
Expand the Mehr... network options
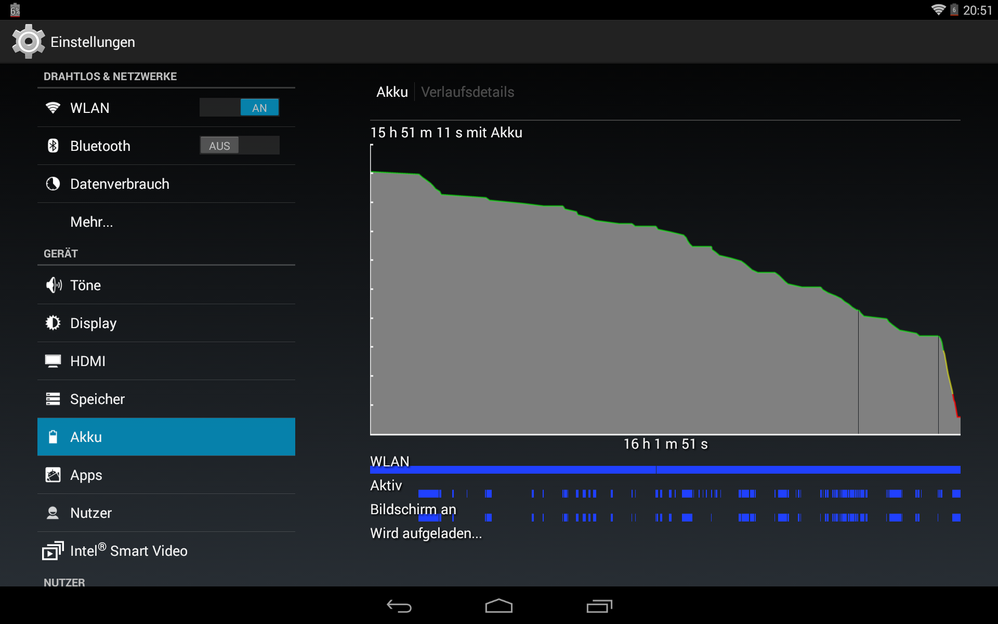(91, 222)
